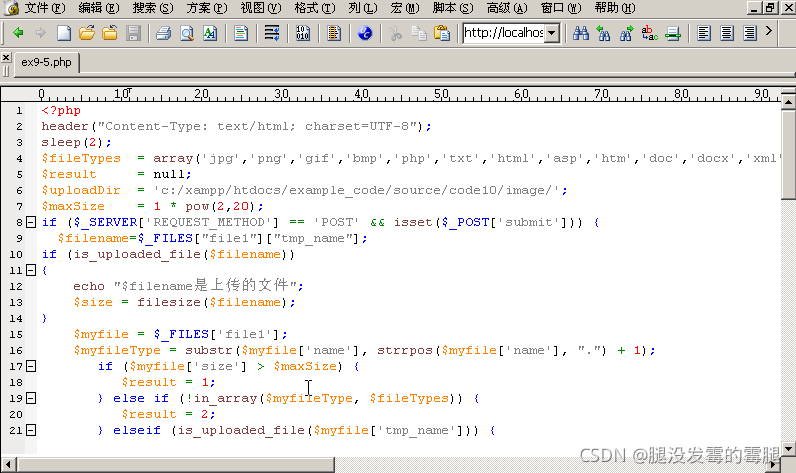Click the Go to line icon

coord(673,33)
